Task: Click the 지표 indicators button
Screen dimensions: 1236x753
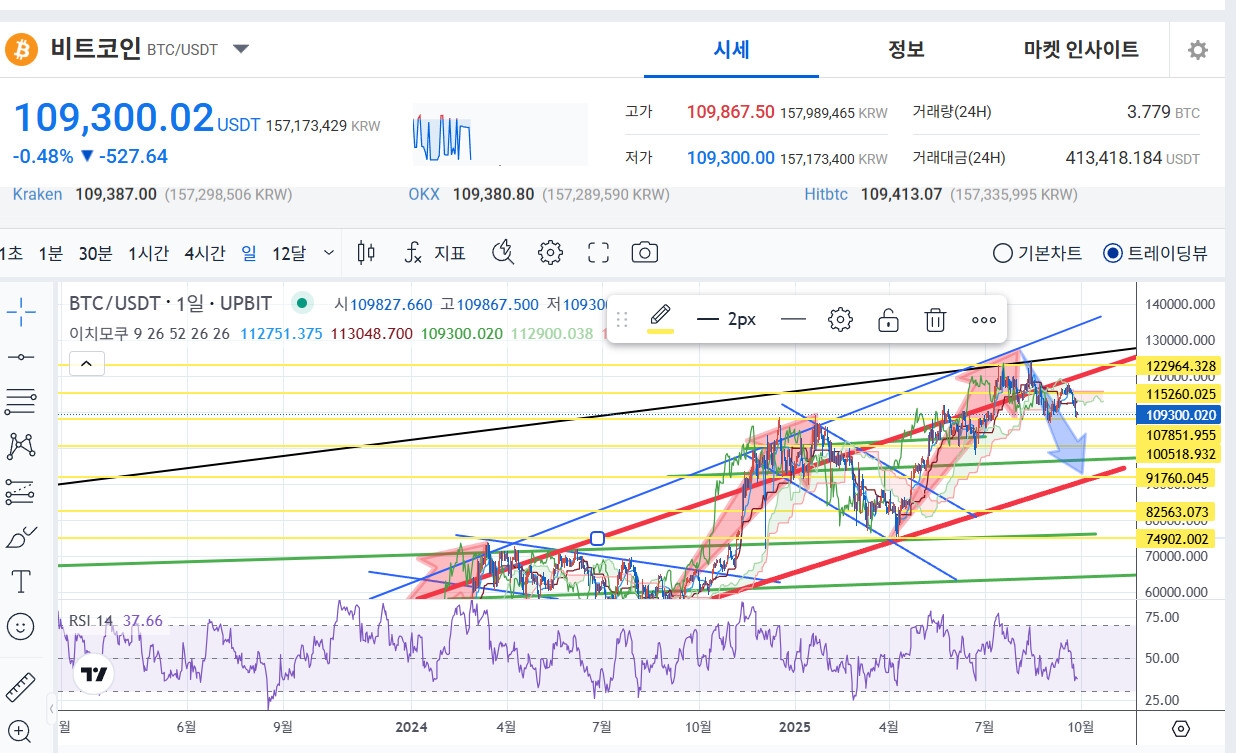Action: pos(435,253)
